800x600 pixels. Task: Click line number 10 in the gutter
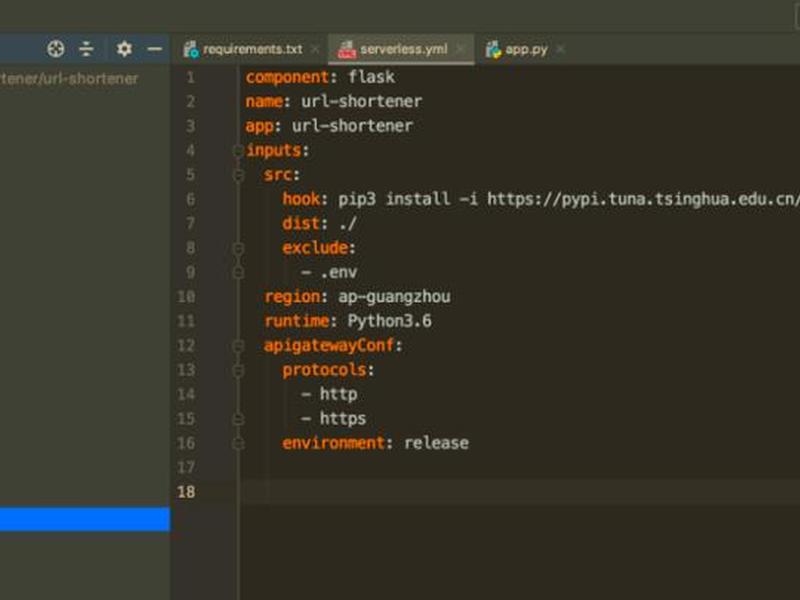(186, 297)
